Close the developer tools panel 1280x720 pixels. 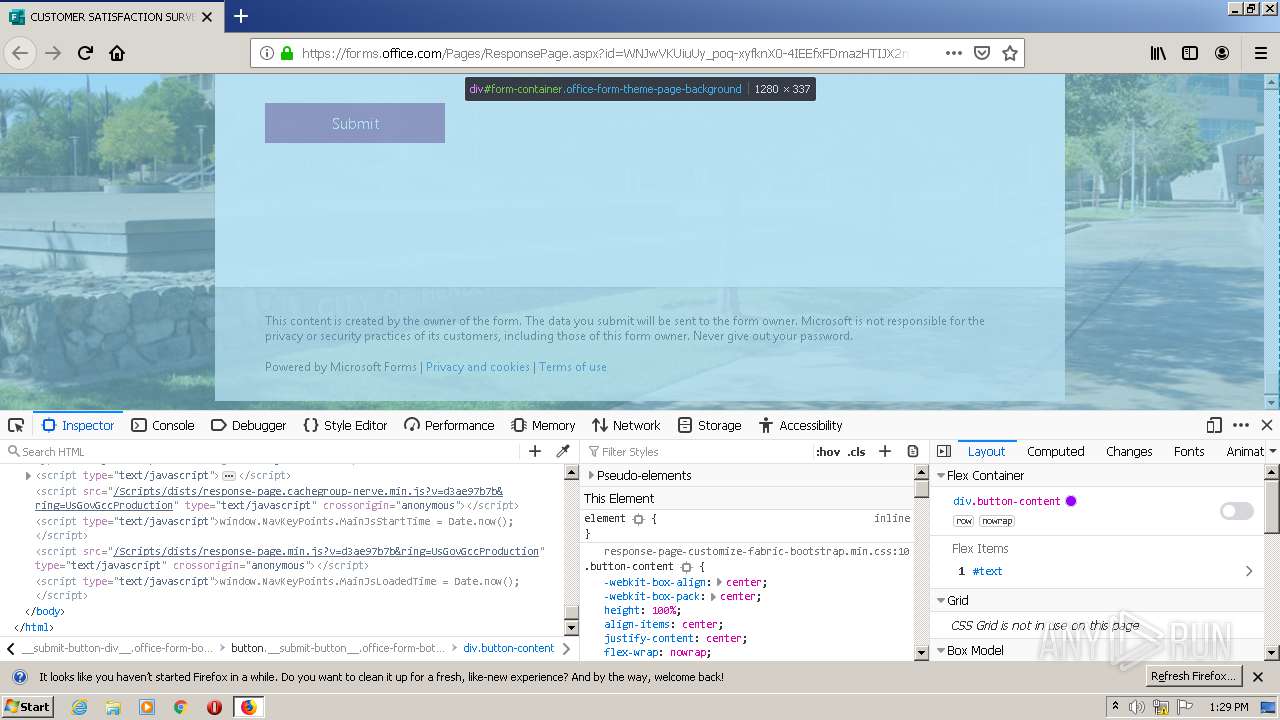(1267, 425)
